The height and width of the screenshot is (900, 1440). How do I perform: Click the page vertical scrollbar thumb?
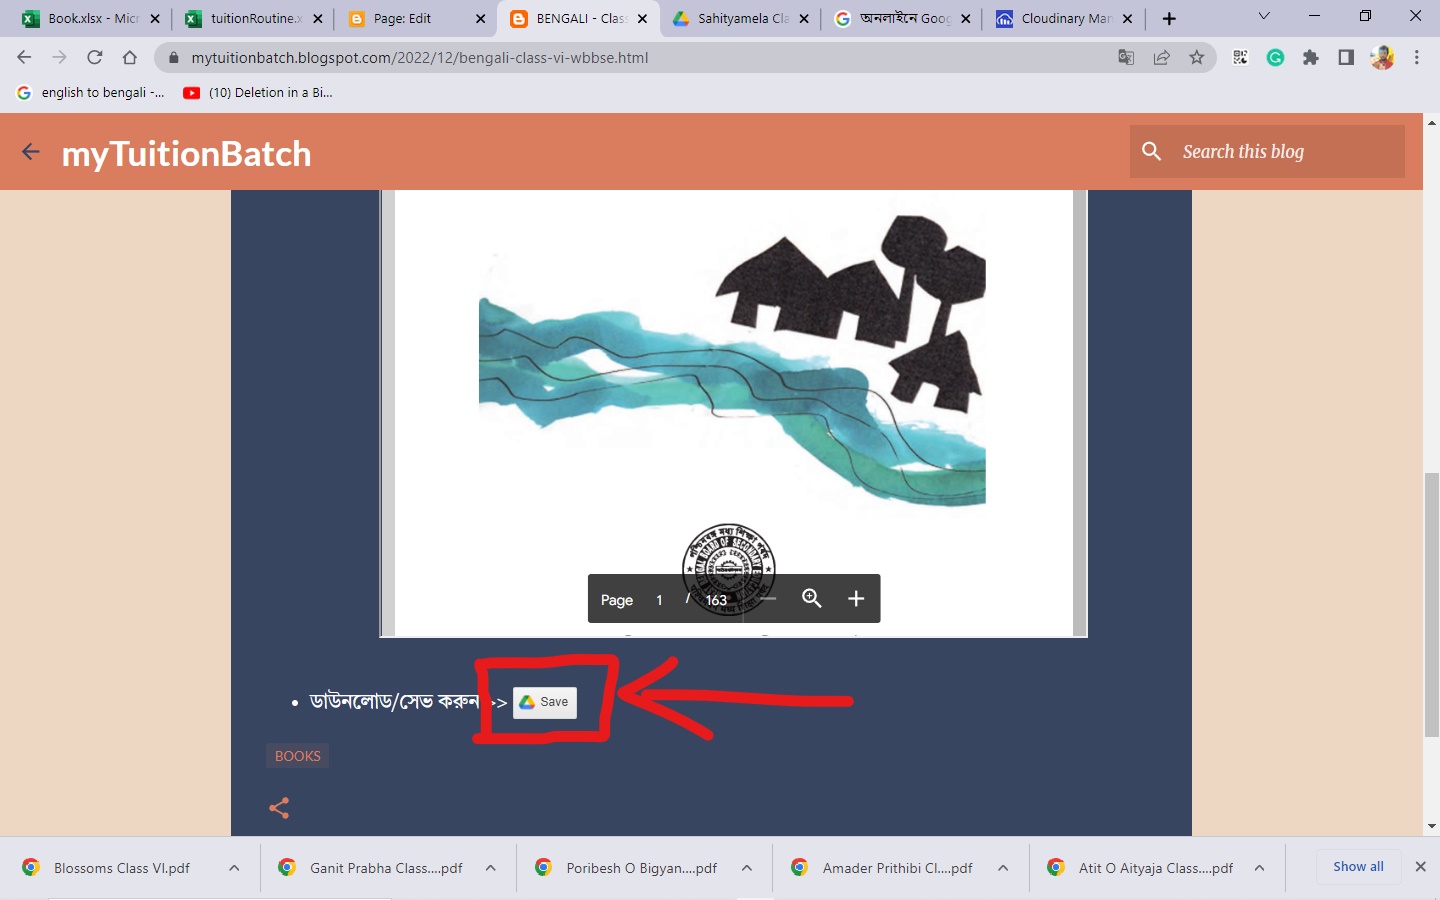pyautogui.click(x=1432, y=604)
